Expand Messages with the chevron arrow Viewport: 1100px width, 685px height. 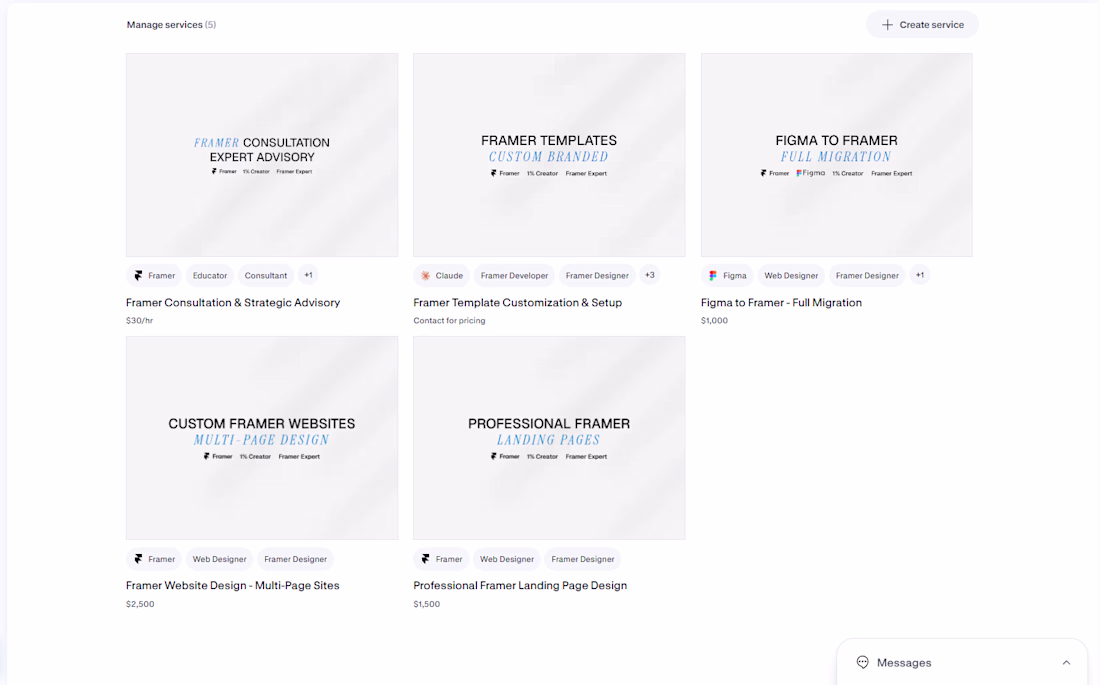[1066, 663]
